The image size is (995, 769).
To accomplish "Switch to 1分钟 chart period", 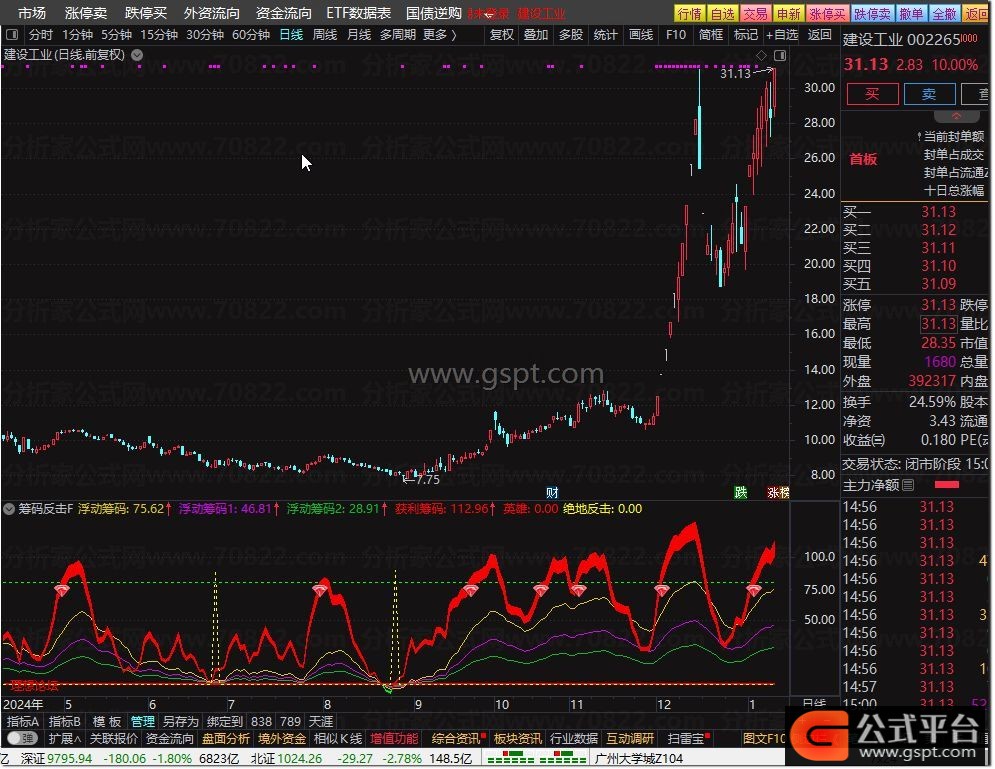I will [x=77, y=35].
